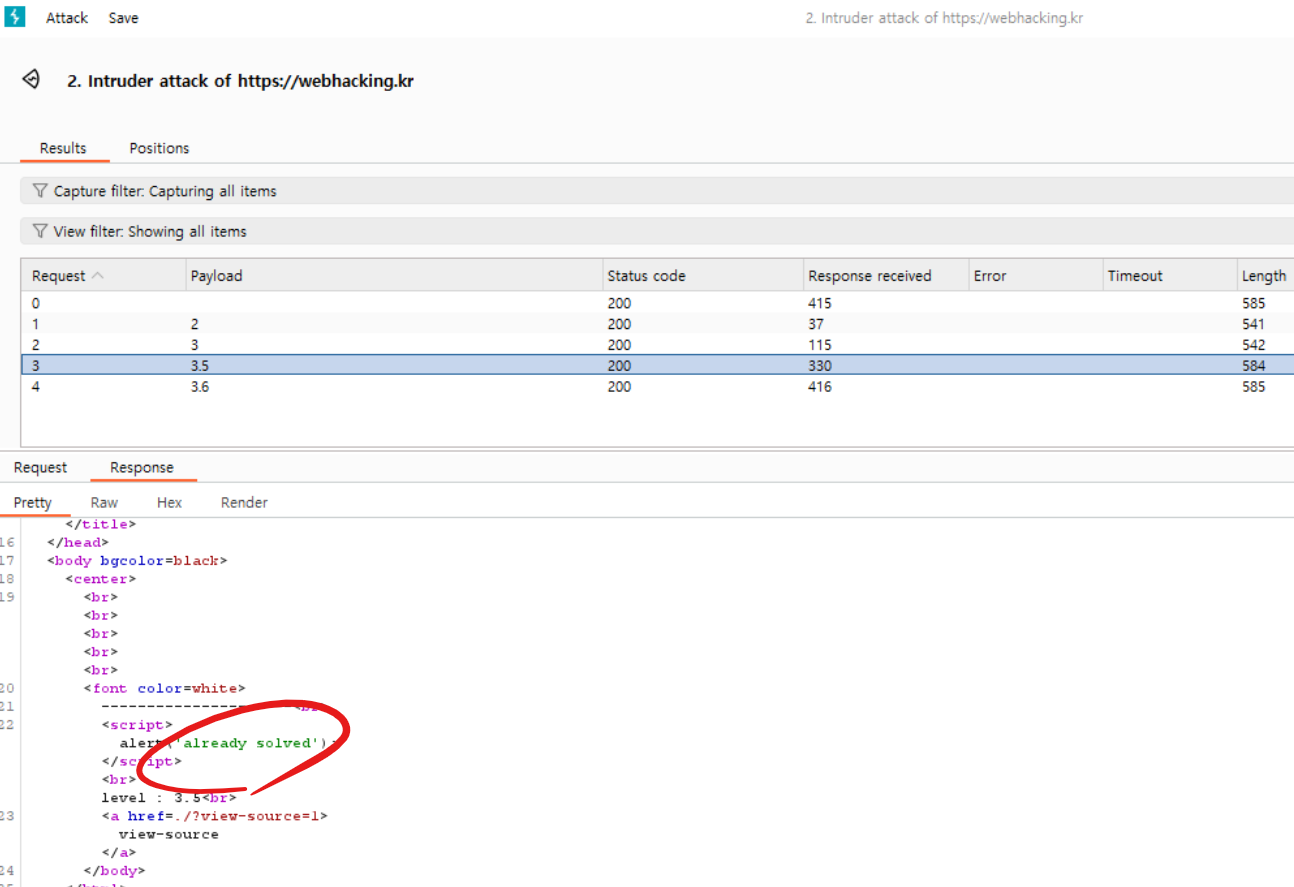
Task: Click the body bgcolor=black line
Action: (x=137, y=560)
